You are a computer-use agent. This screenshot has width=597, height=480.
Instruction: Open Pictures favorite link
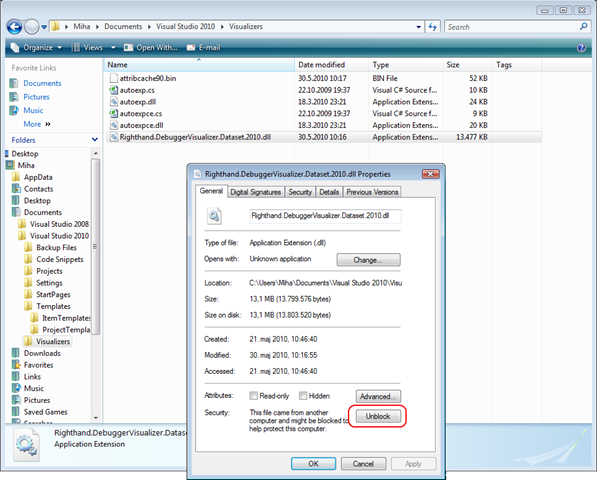tap(36, 97)
